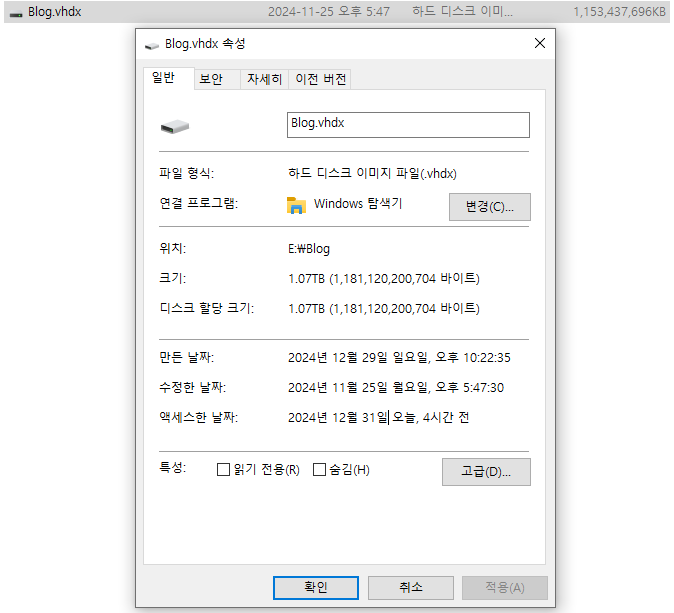Click the 만든 날짜 value 2024년 12월 29일
Viewport: 674px width, 613px height.
(x=399, y=358)
